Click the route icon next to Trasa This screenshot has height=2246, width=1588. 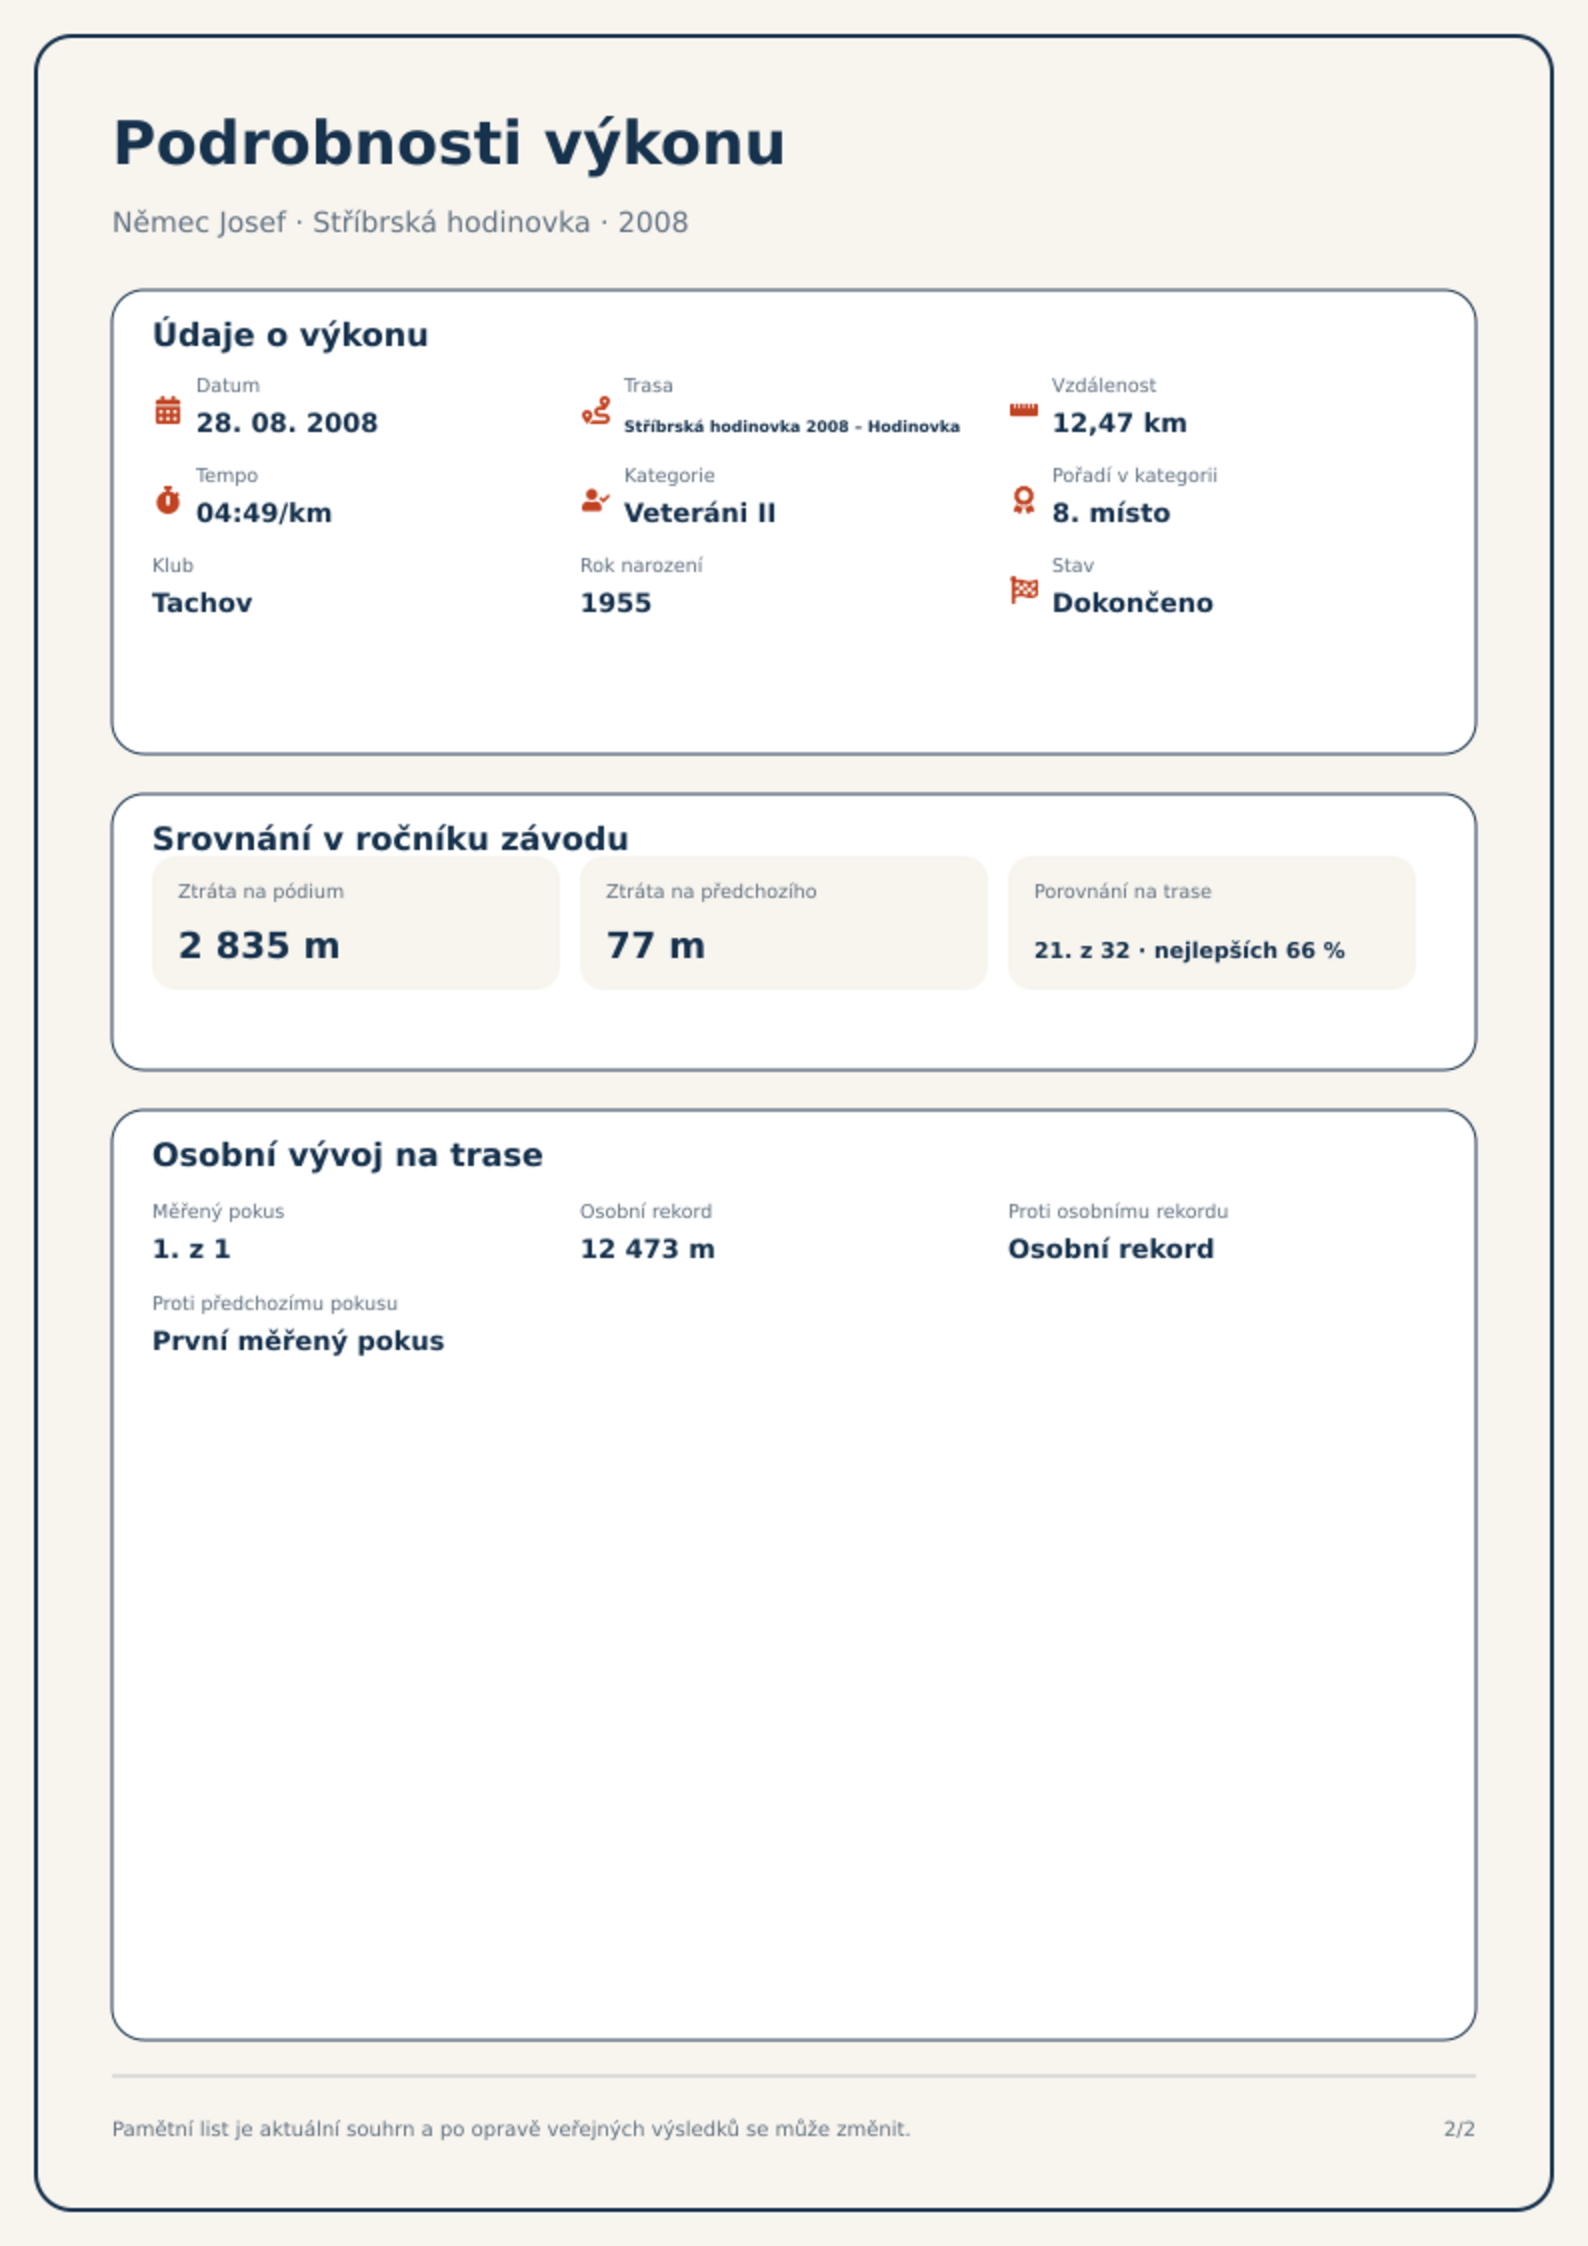pos(596,410)
